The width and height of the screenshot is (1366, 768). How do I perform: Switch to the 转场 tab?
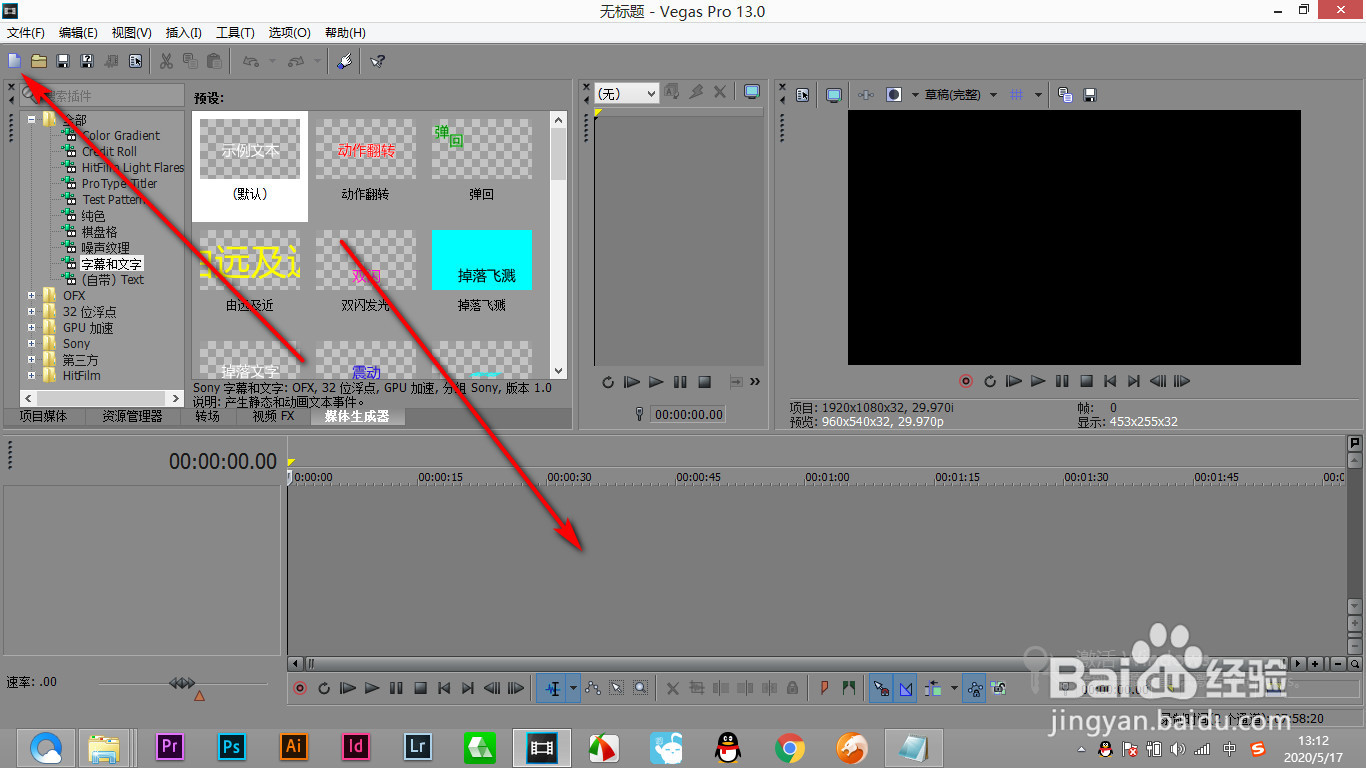pos(208,416)
